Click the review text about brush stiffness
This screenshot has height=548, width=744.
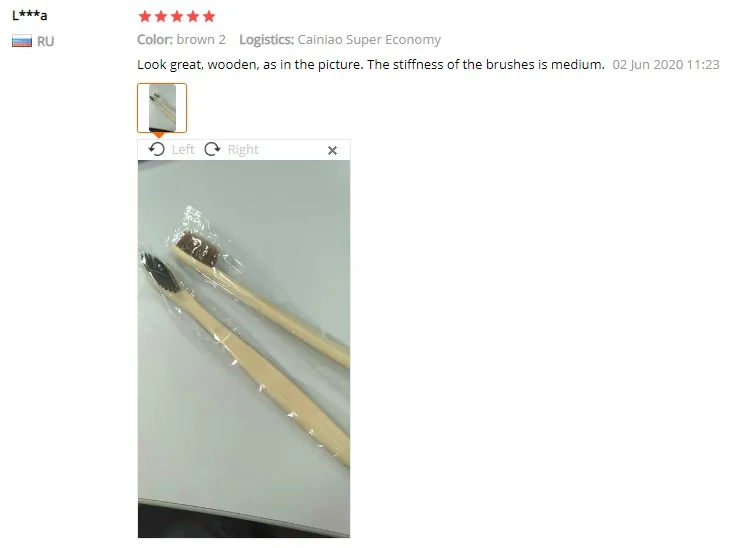pyautogui.click(x=371, y=65)
